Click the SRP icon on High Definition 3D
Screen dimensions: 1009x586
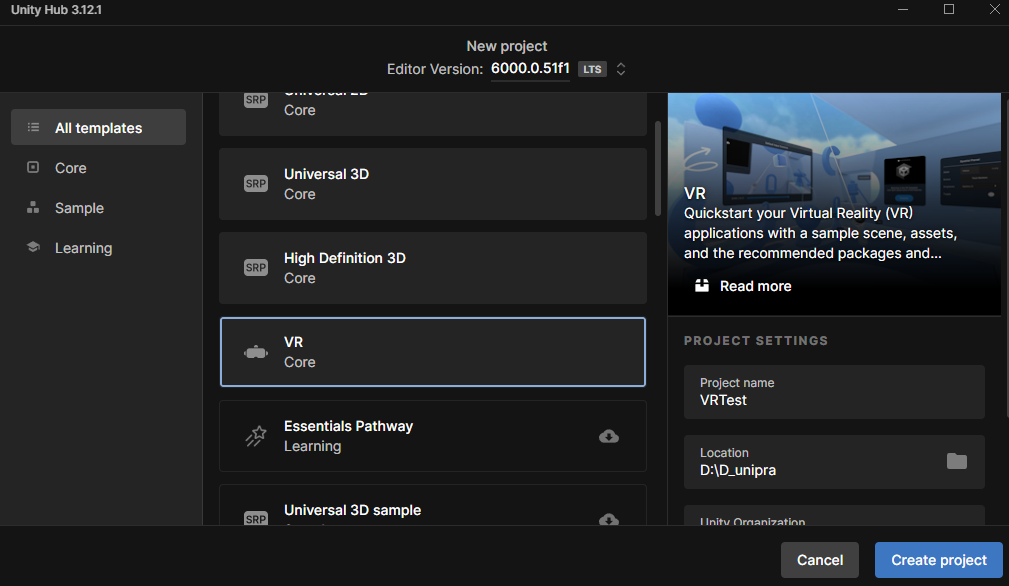[x=255, y=268]
